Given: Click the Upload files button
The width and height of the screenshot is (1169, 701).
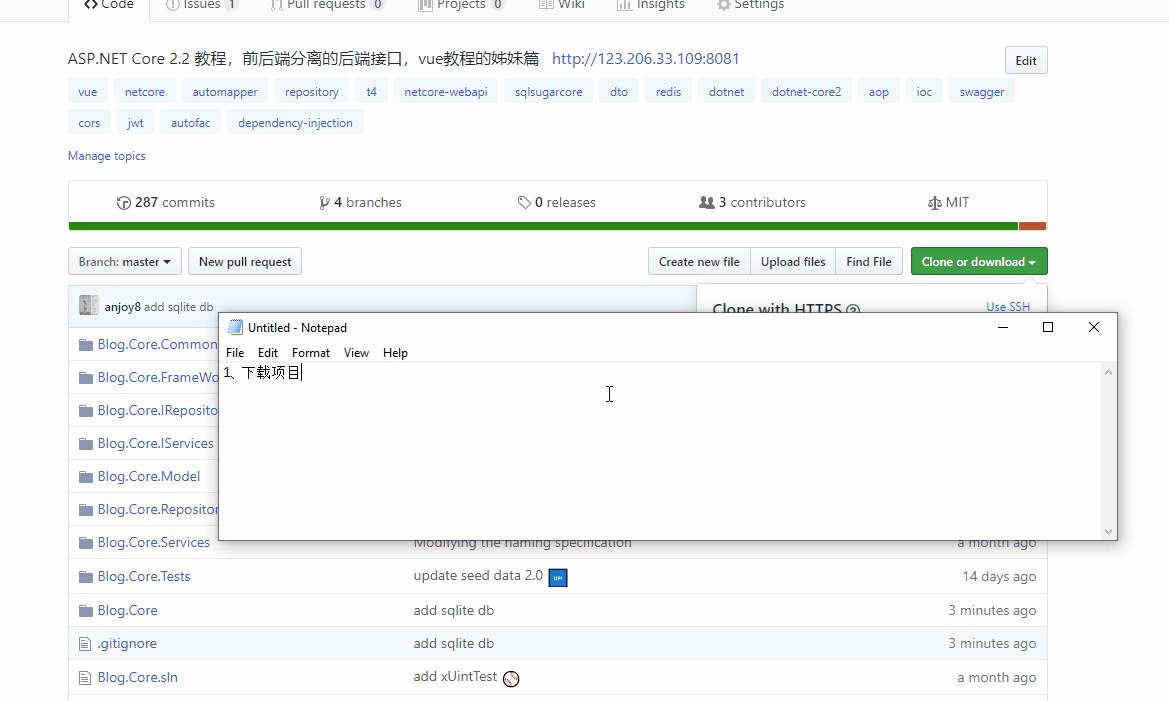Looking at the screenshot, I should 792,262.
